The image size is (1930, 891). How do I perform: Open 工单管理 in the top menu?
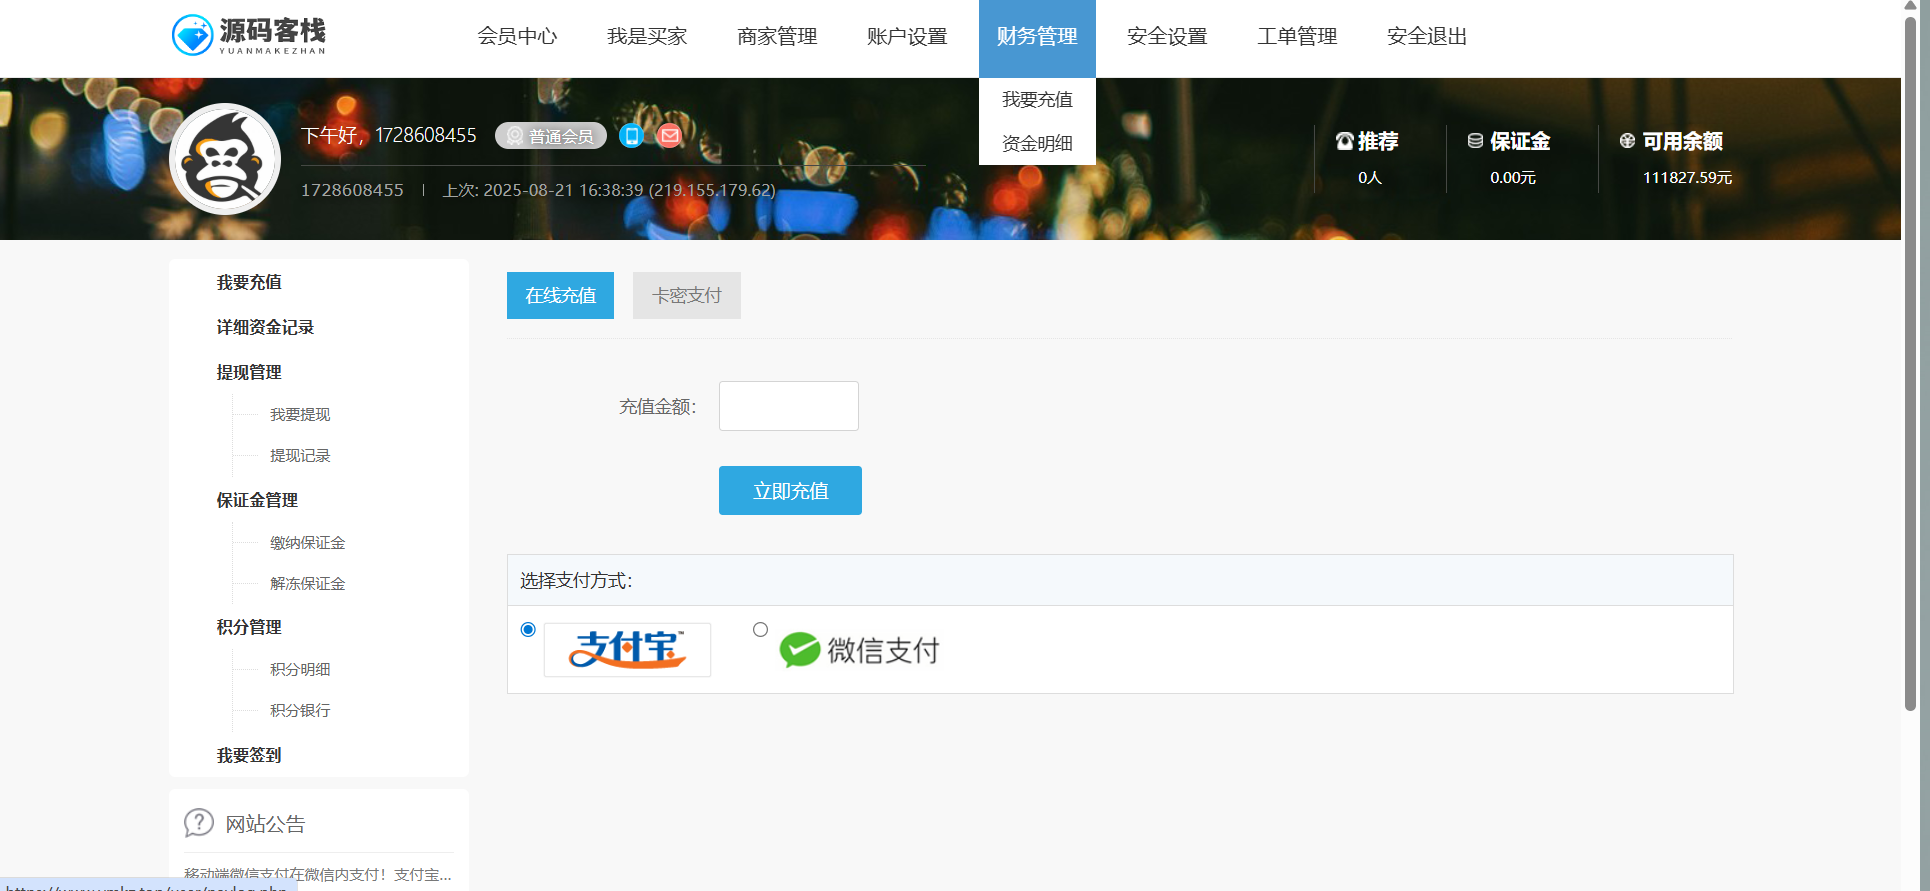click(x=1297, y=37)
